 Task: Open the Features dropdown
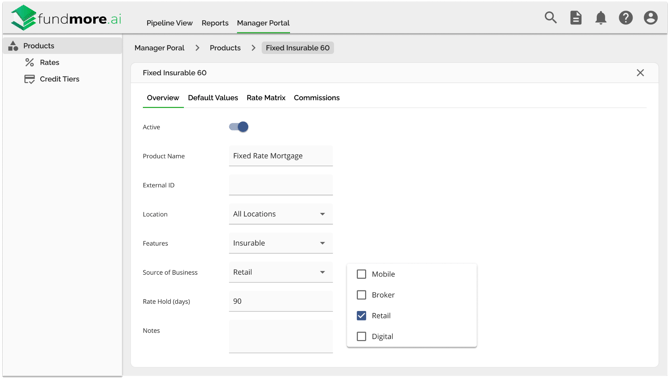coord(281,243)
